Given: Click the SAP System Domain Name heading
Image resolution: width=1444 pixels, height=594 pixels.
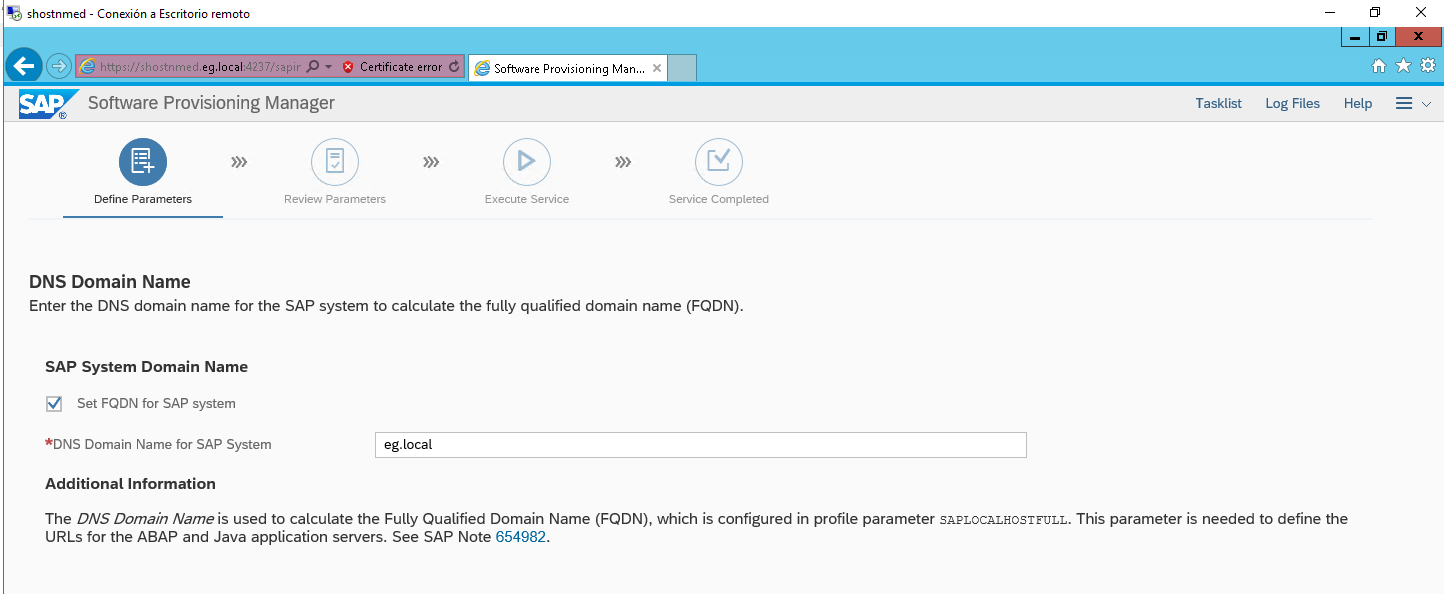Looking at the screenshot, I should pos(147,367).
